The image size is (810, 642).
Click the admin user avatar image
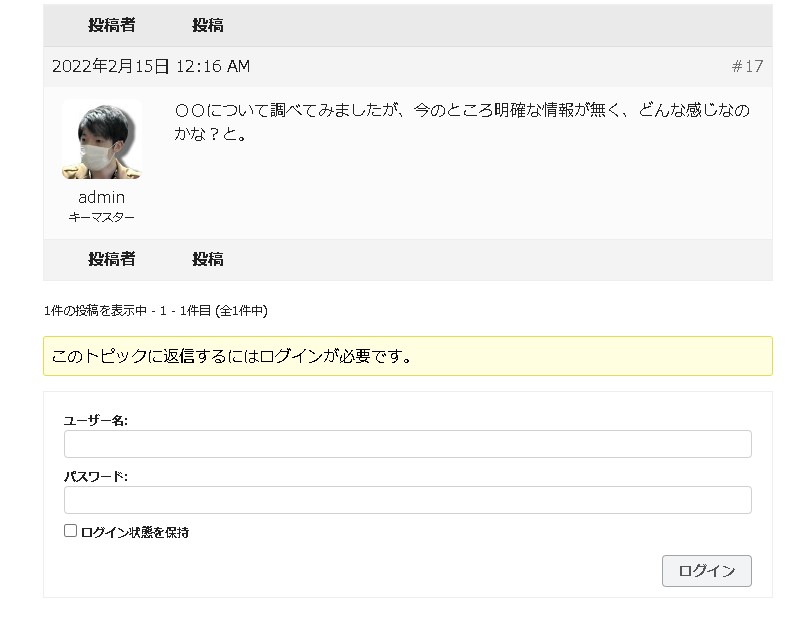click(101, 140)
